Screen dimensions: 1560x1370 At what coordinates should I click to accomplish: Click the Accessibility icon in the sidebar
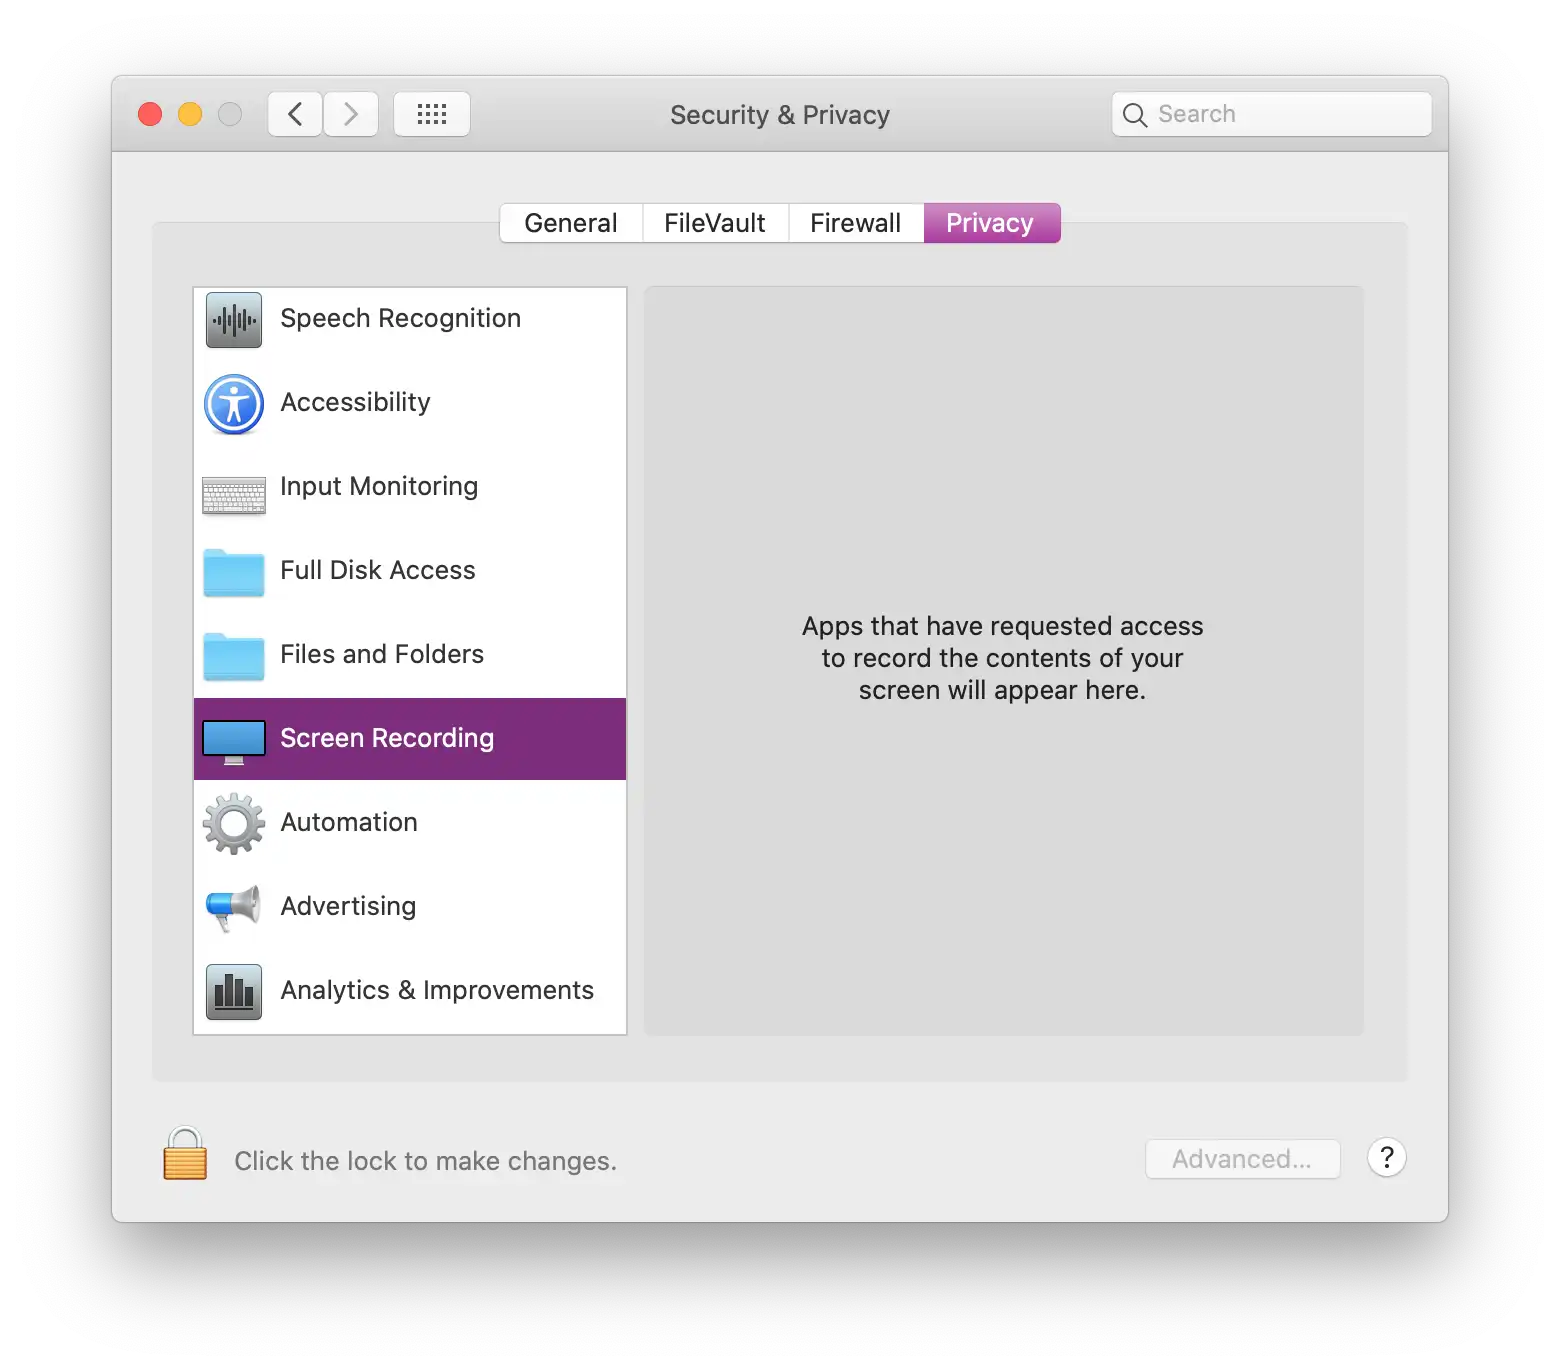pyautogui.click(x=233, y=404)
